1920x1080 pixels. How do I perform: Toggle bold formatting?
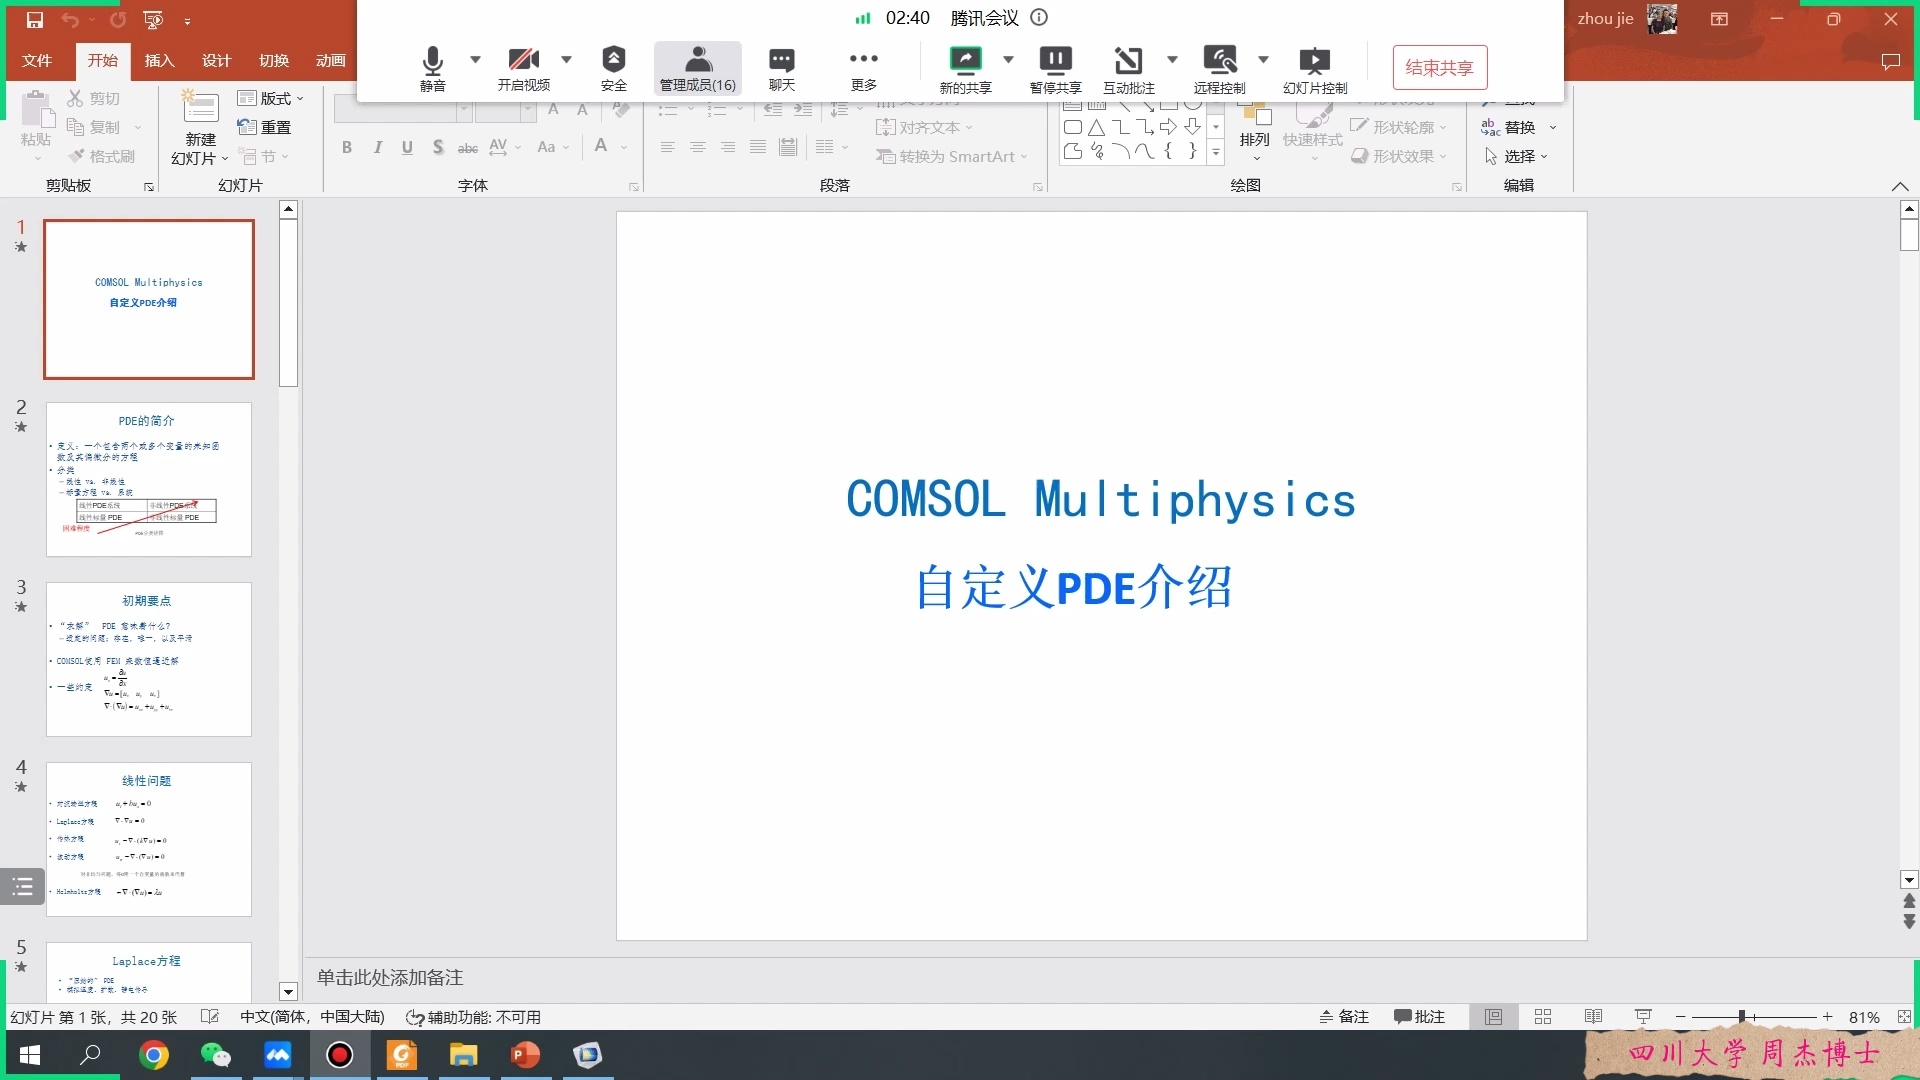click(347, 147)
